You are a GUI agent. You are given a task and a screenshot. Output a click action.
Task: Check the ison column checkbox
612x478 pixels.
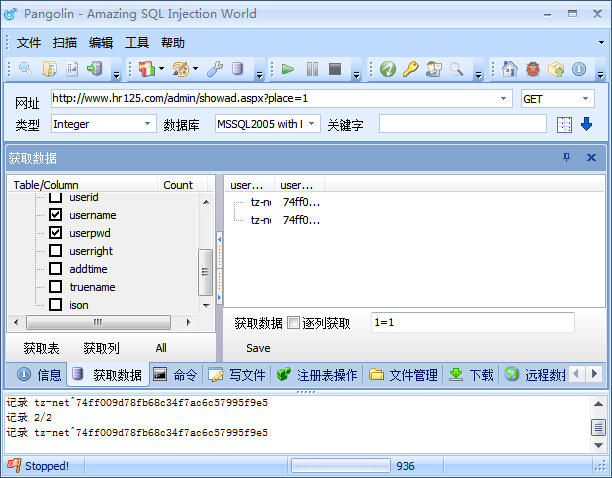click(55, 304)
